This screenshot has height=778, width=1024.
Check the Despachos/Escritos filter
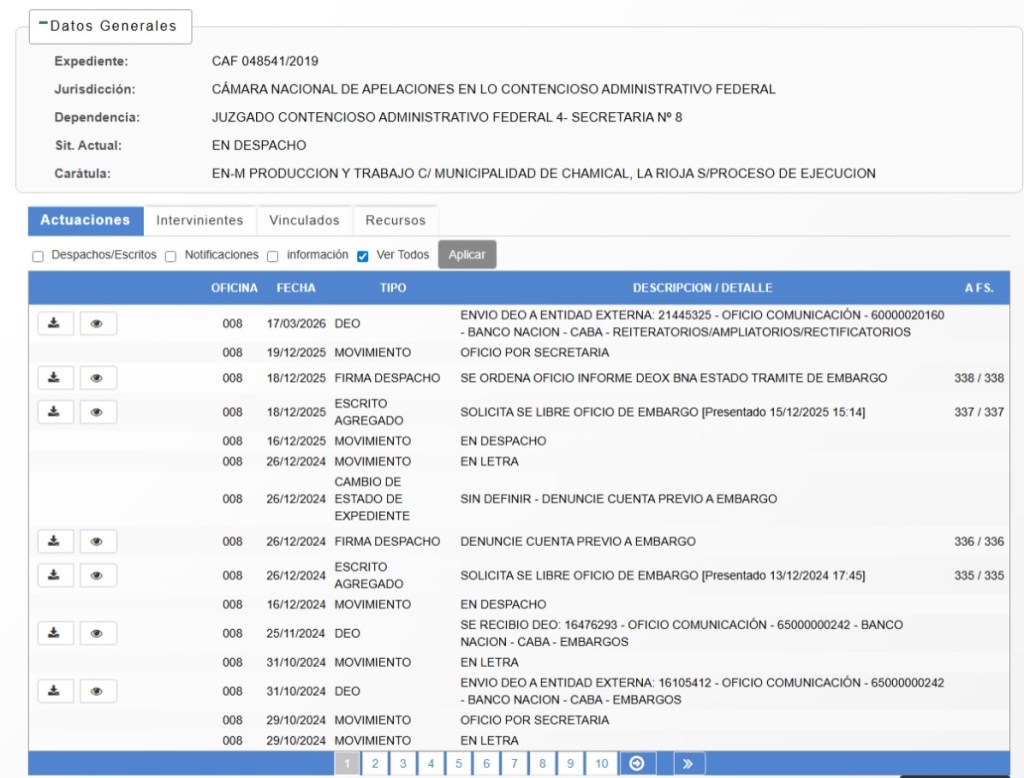coord(38,256)
